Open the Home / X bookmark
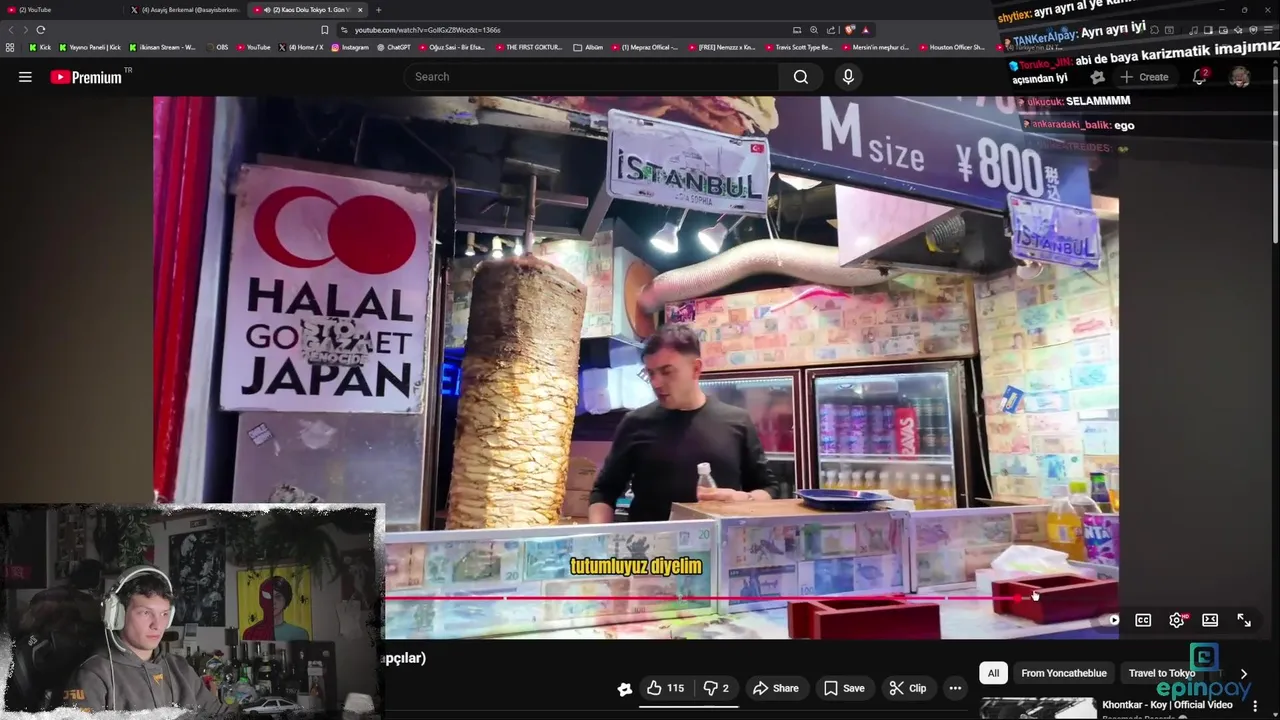1280x720 pixels. (x=301, y=47)
